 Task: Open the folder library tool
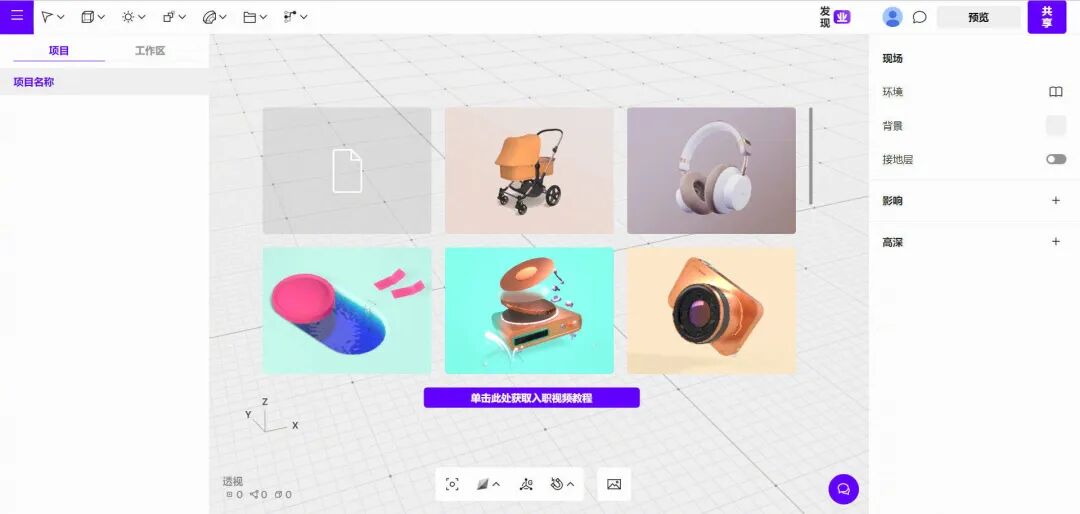pos(249,17)
